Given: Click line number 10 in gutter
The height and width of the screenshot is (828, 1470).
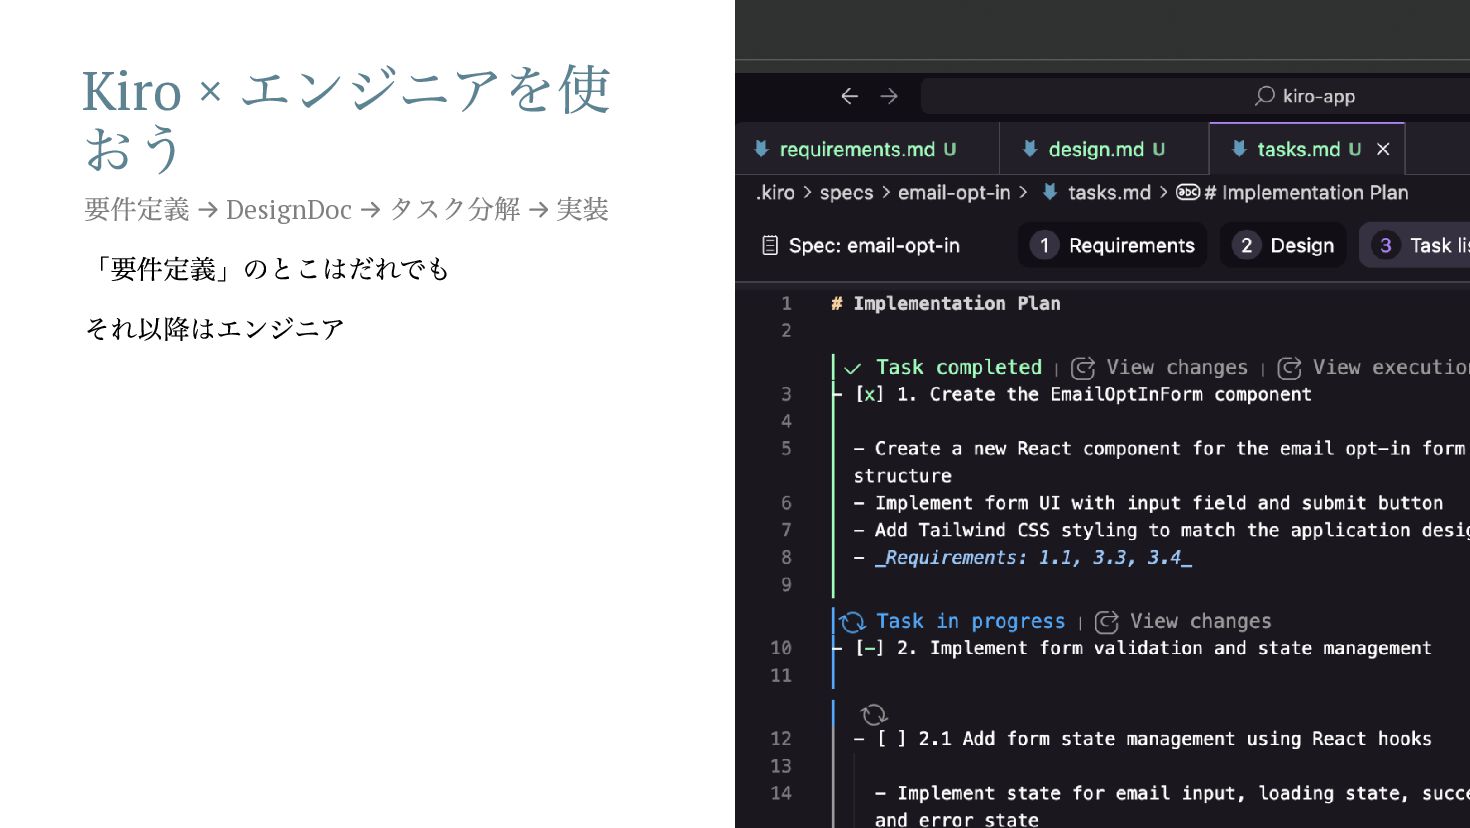Looking at the screenshot, I should tap(781, 648).
